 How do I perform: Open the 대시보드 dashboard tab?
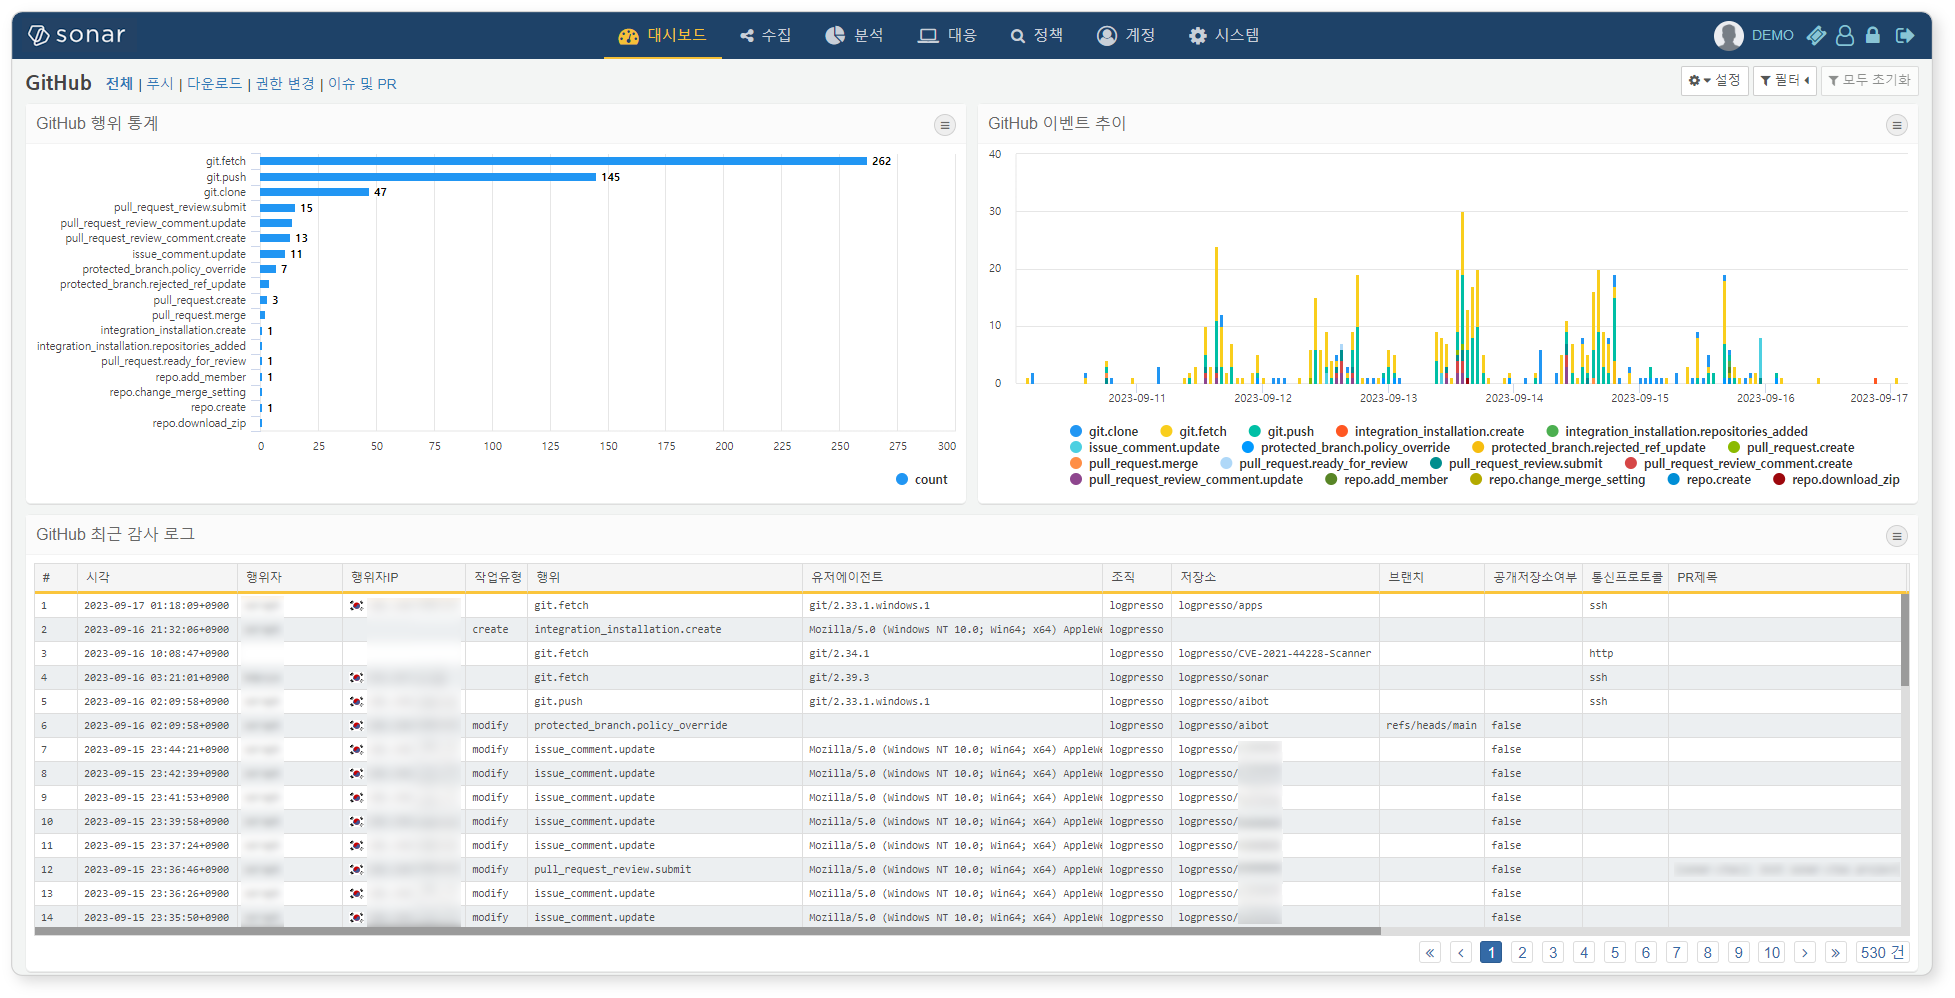click(x=662, y=36)
